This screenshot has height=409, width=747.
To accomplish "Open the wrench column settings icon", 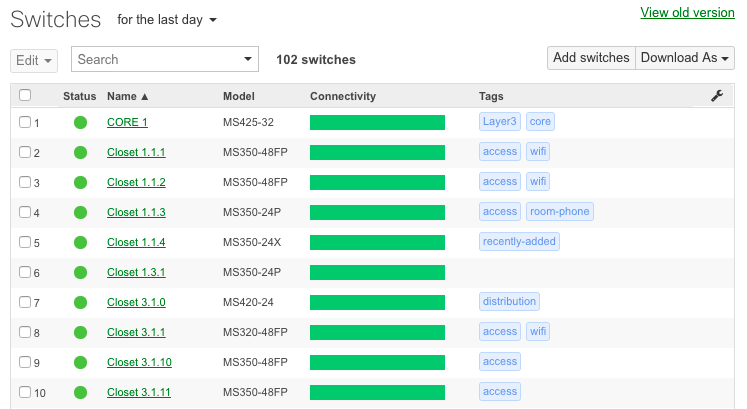I will (x=717, y=96).
